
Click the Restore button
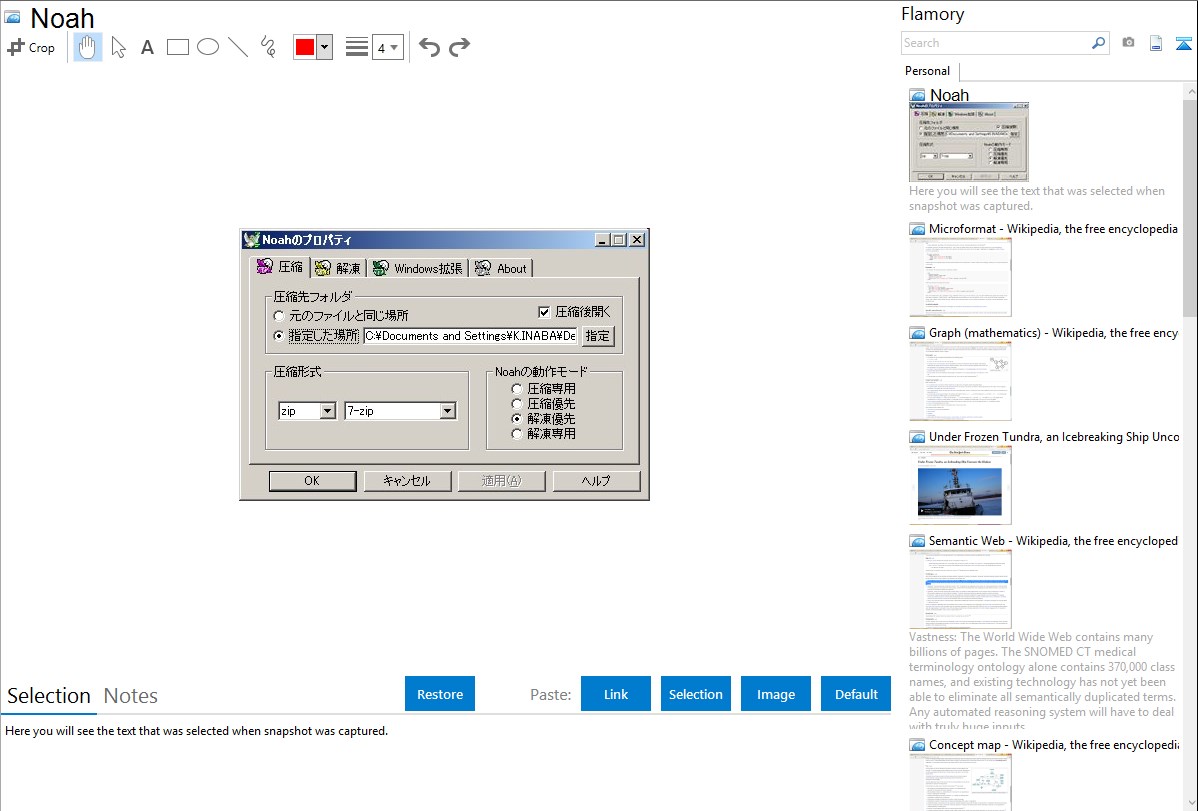point(440,694)
